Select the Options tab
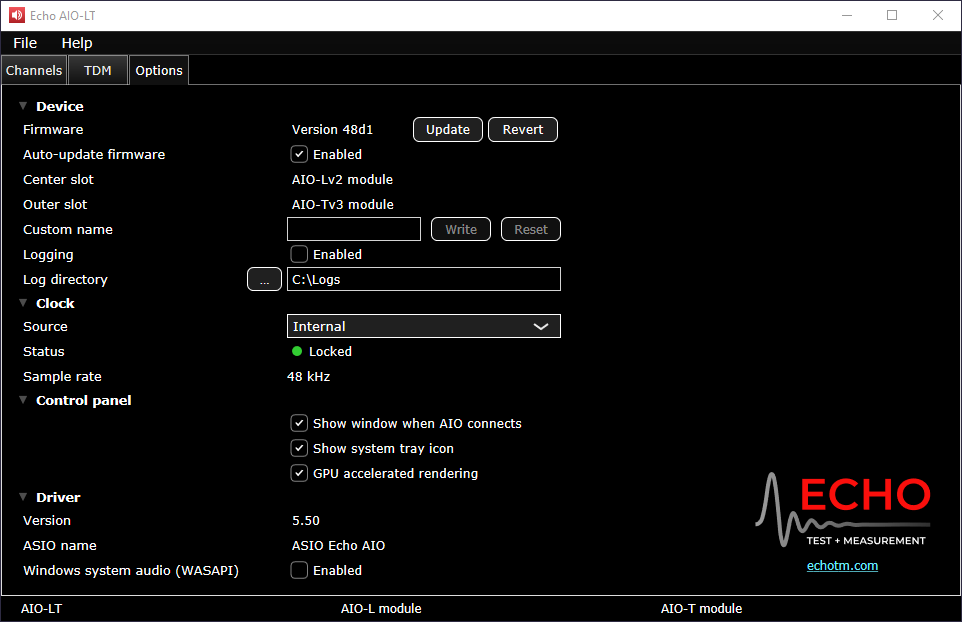Viewport: 962px width, 622px height. point(159,71)
